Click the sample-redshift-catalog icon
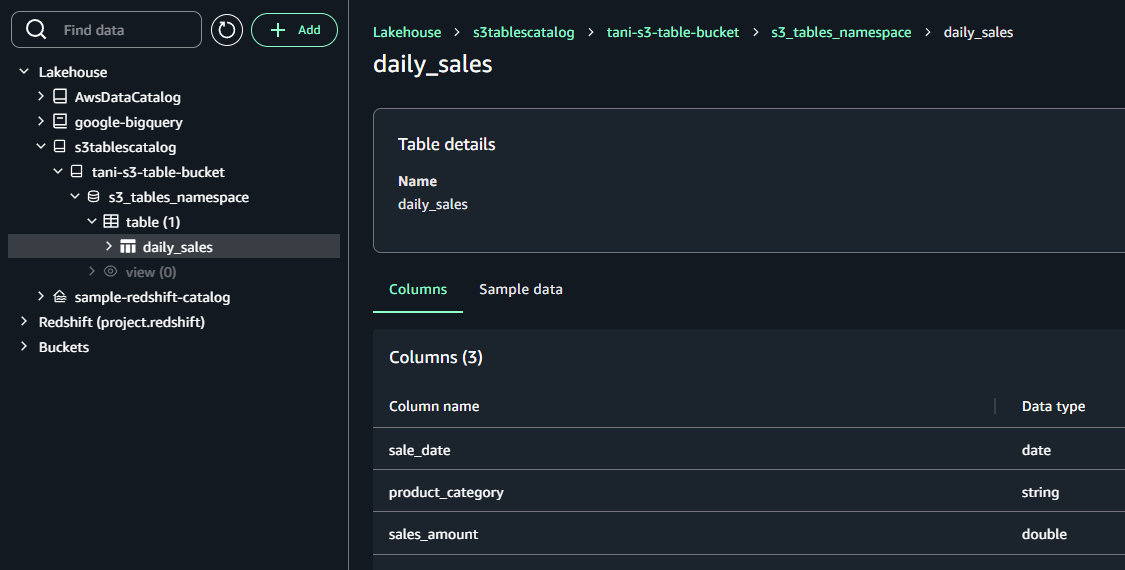 click(60, 297)
